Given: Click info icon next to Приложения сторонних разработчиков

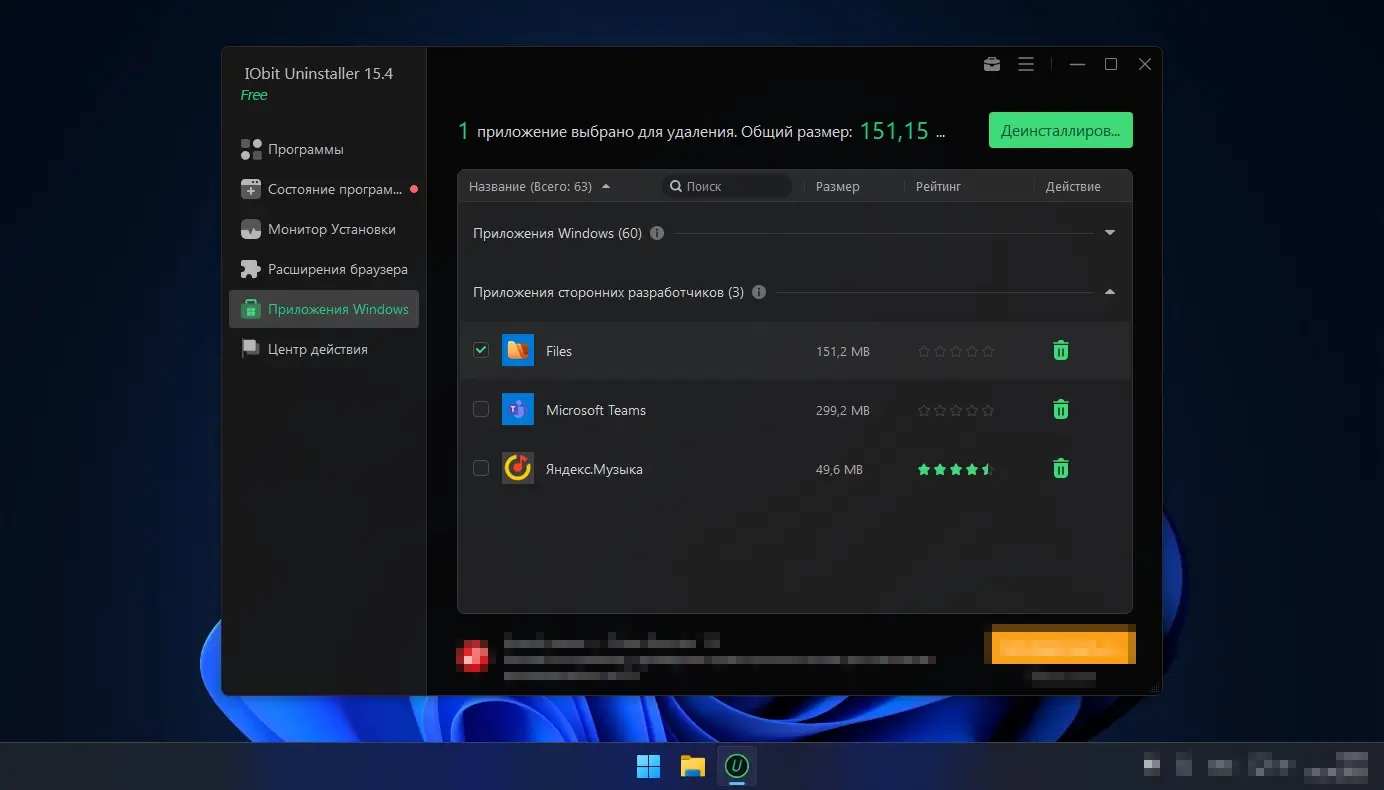Looking at the screenshot, I should point(759,292).
